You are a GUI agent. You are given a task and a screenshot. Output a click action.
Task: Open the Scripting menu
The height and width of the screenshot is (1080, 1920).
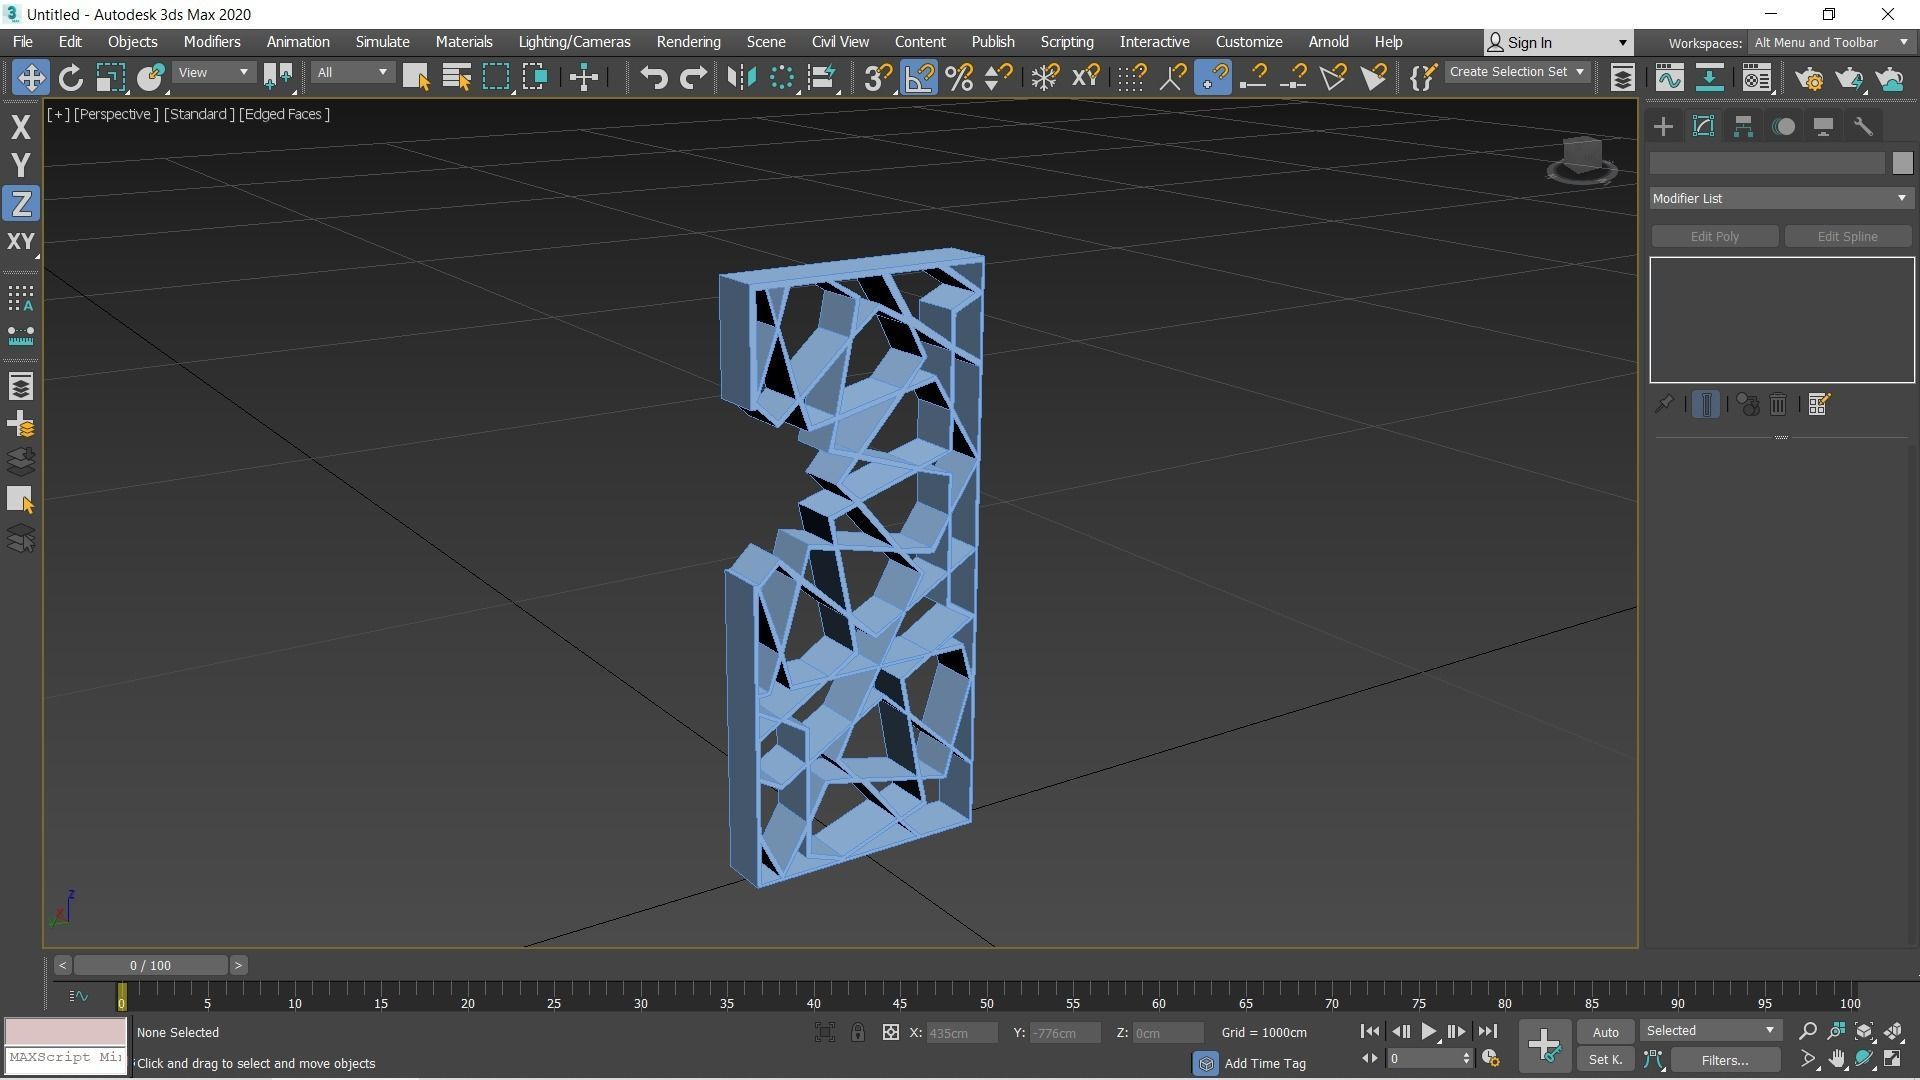(1066, 42)
